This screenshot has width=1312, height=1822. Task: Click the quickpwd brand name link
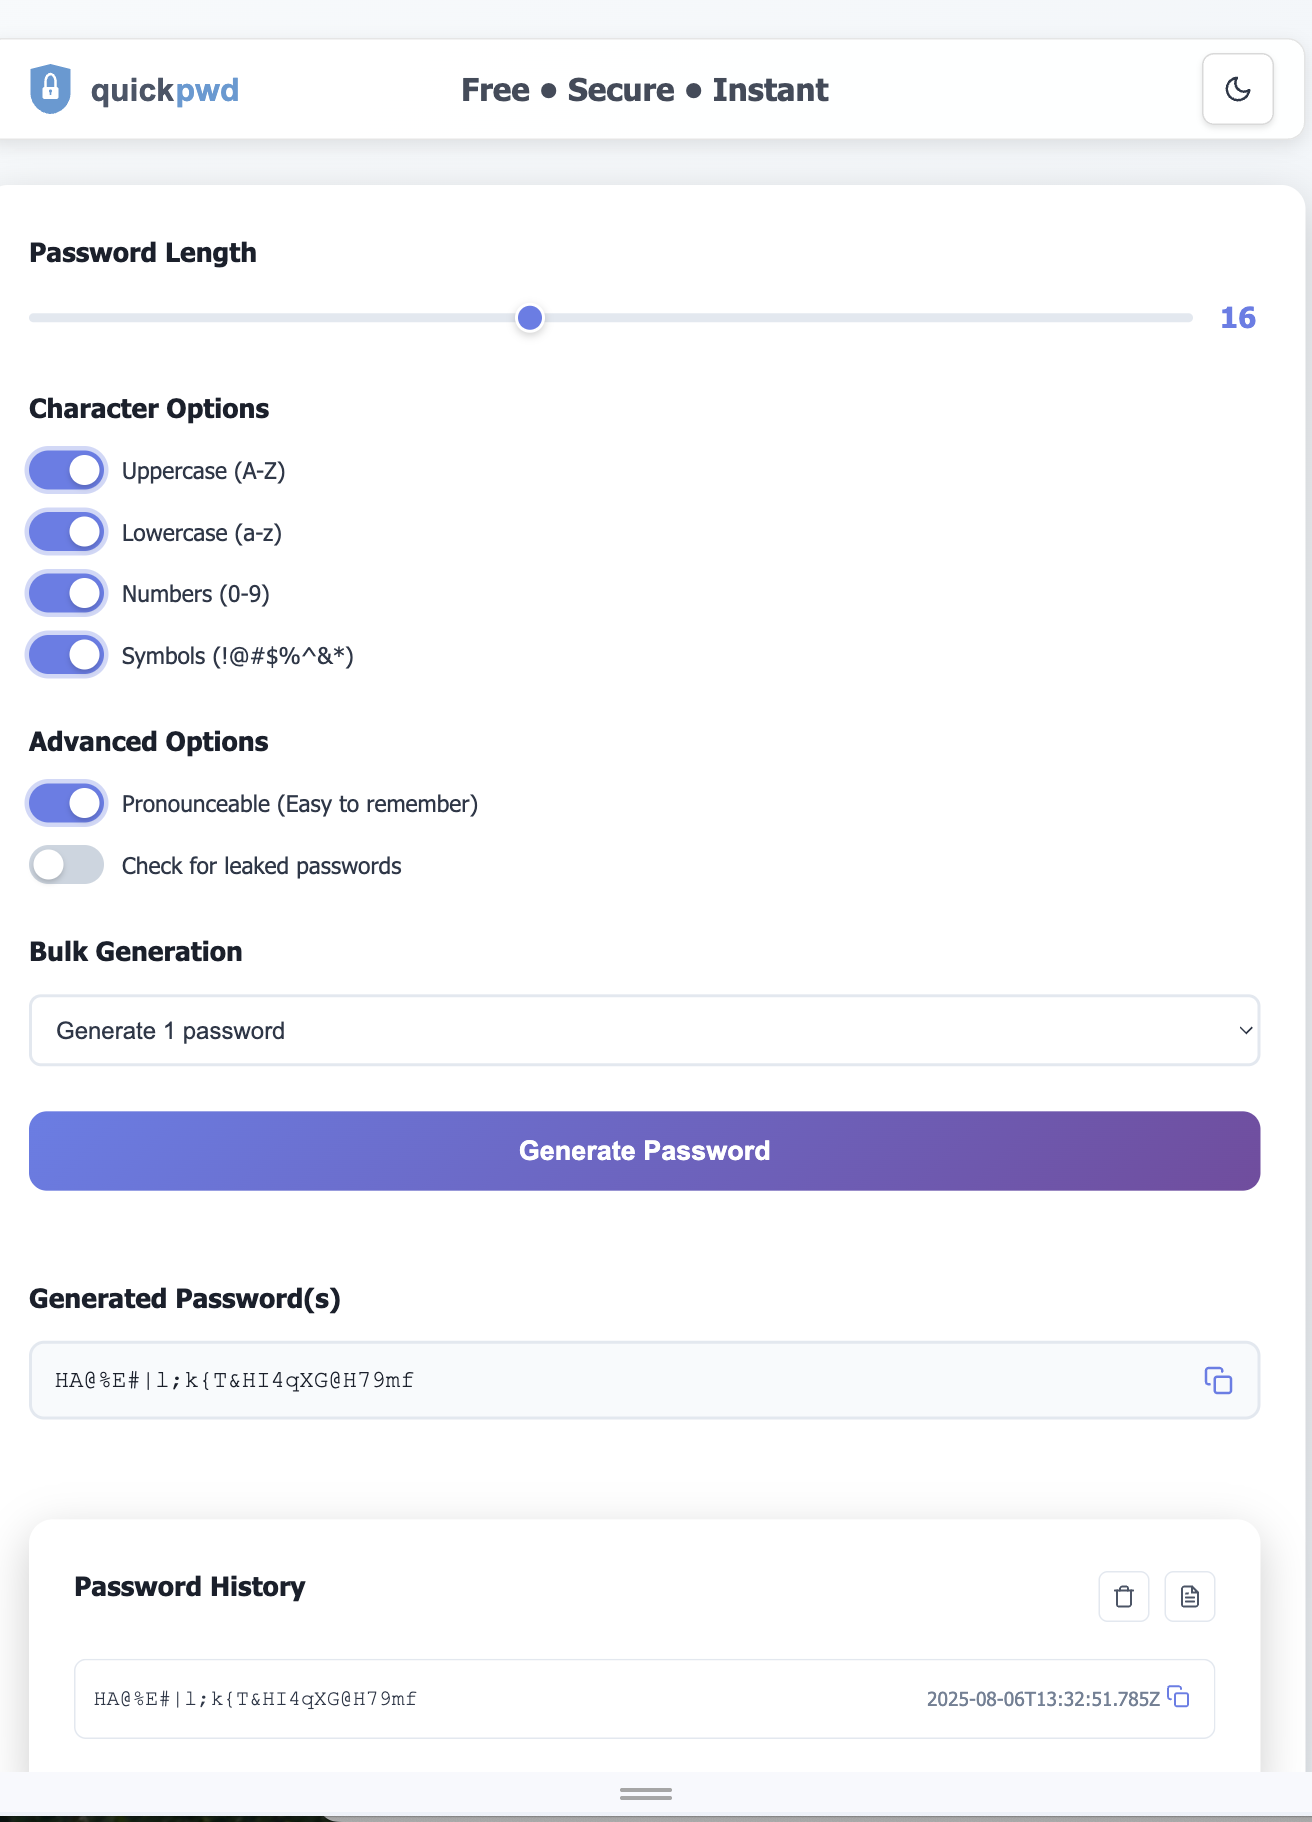(165, 90)
